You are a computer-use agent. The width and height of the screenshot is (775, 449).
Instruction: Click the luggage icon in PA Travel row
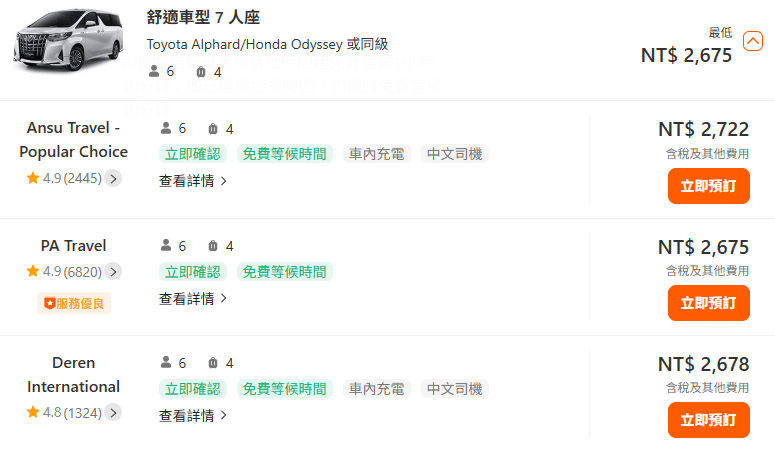pyautogui.click(x=213, y=246)
